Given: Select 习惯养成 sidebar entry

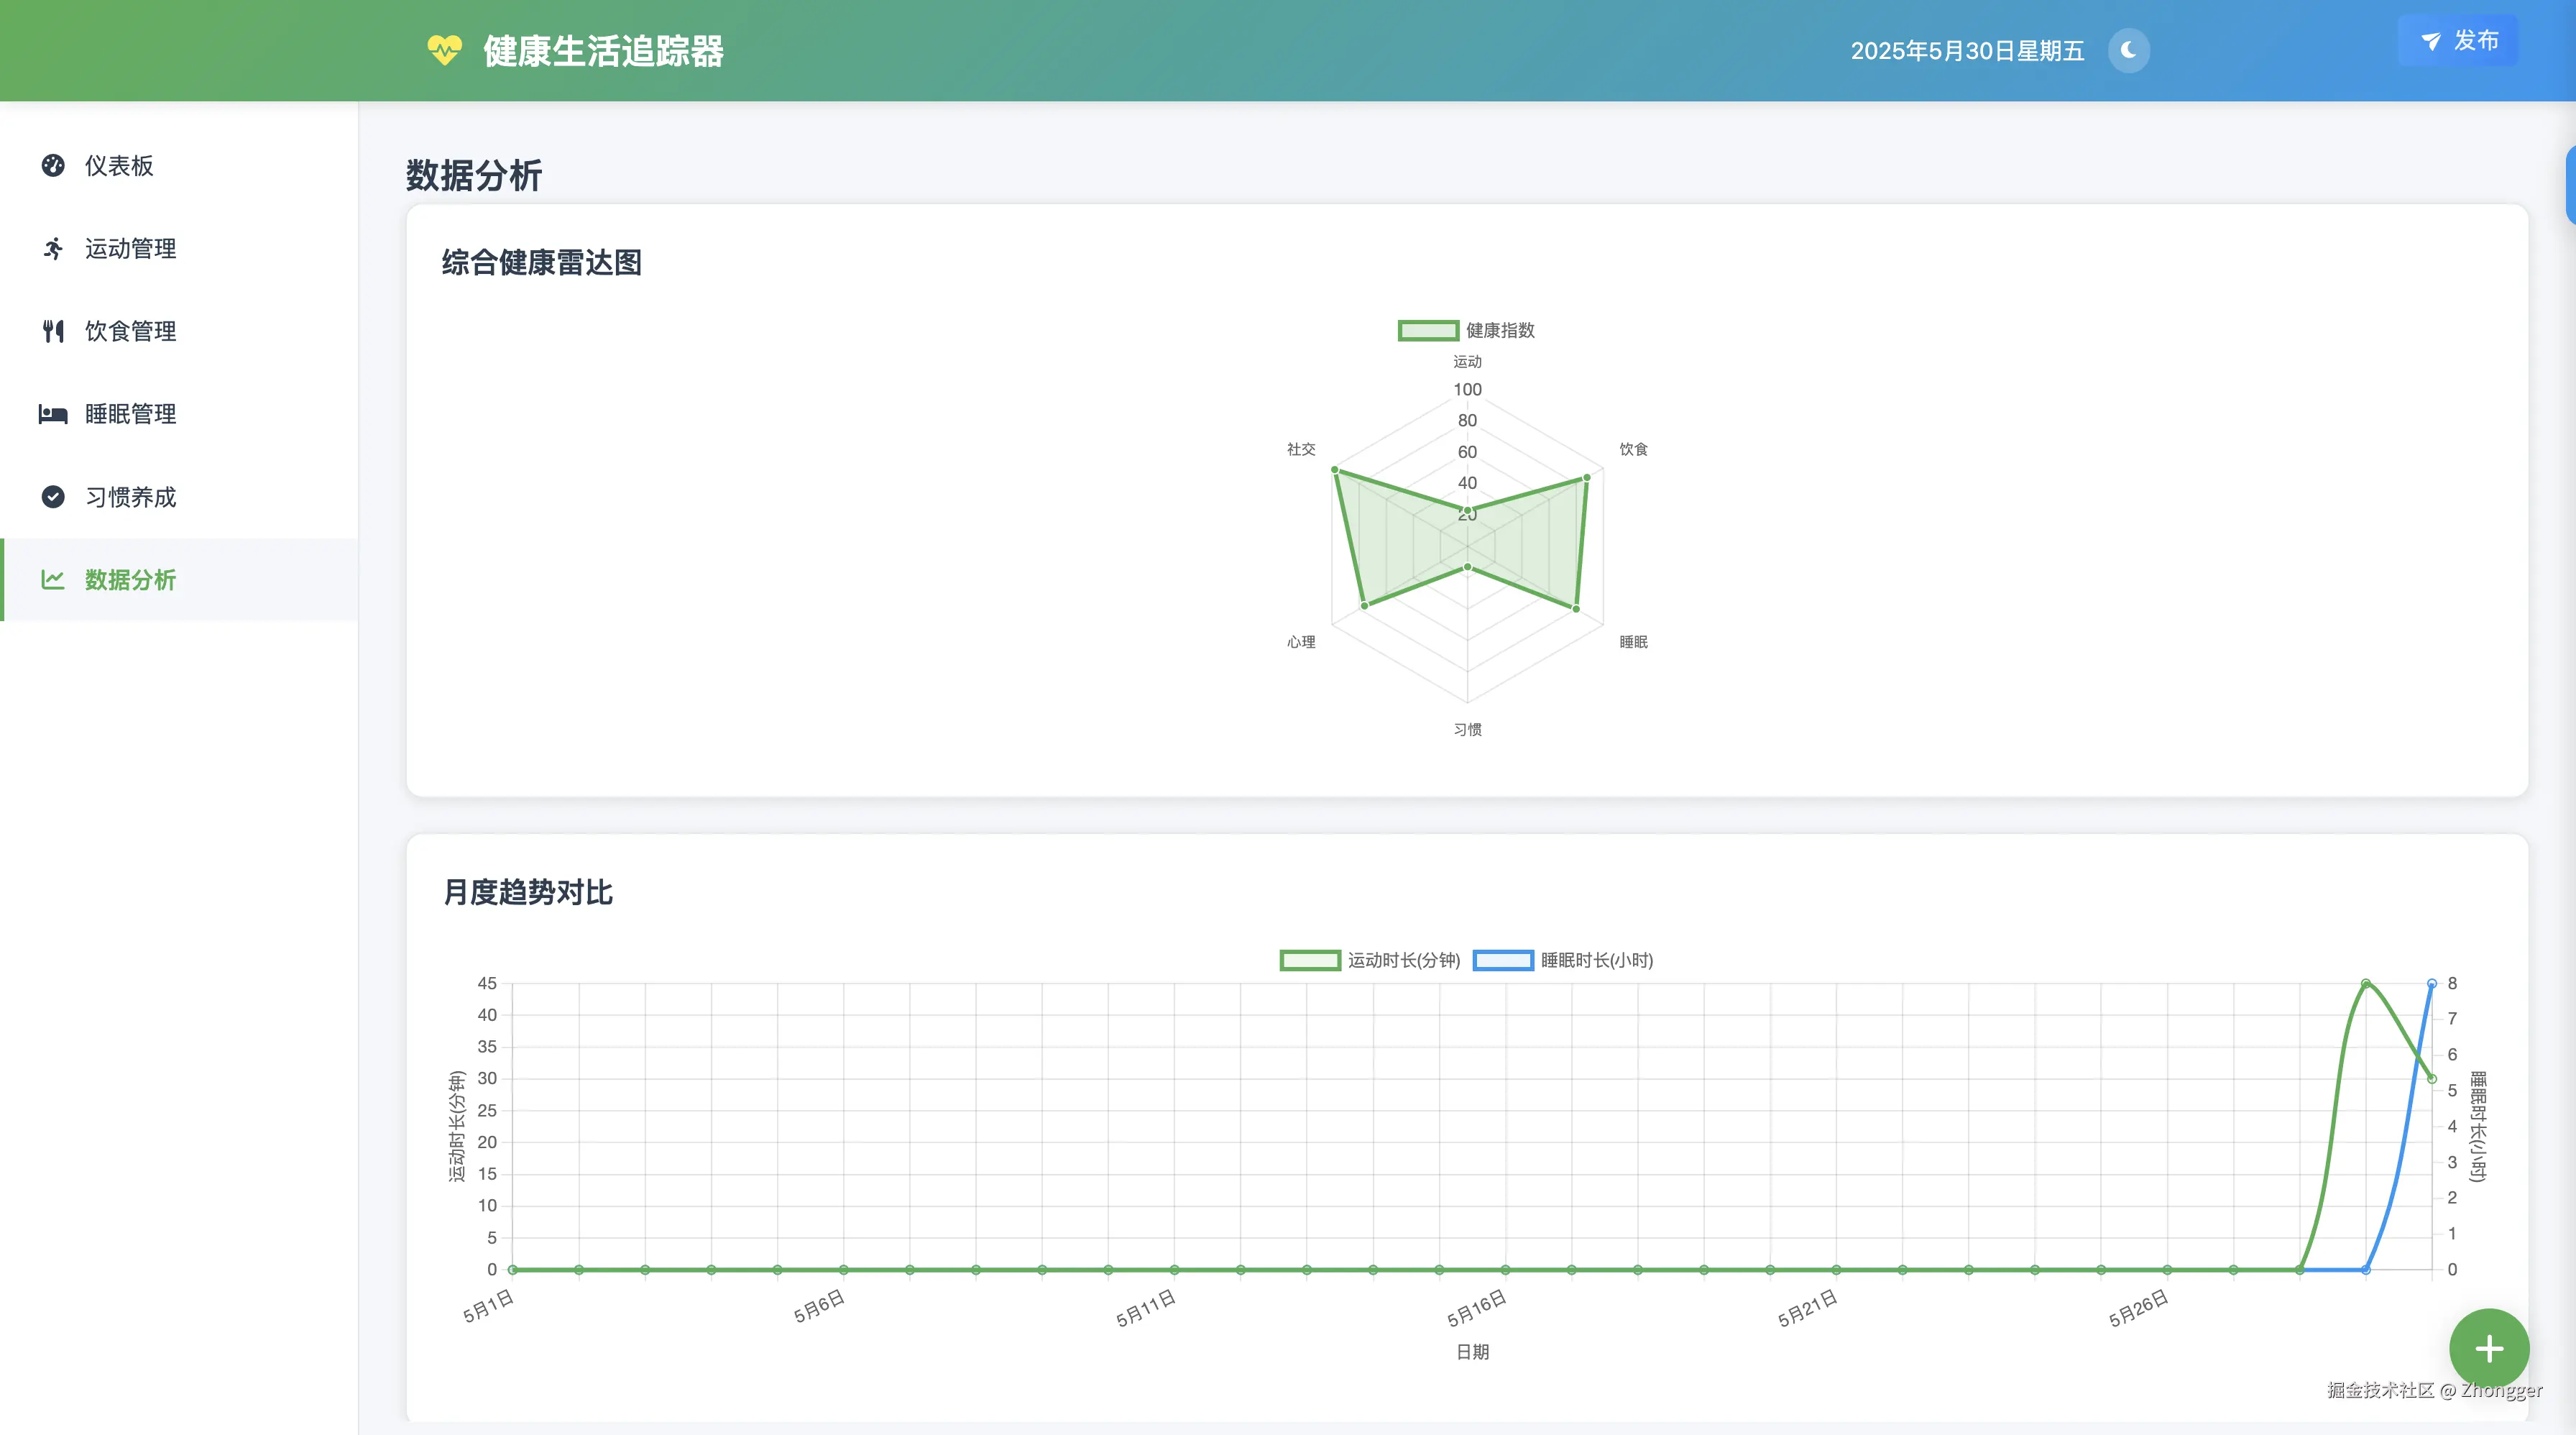Looking at the screenshot, I should [x=130, y=497].
